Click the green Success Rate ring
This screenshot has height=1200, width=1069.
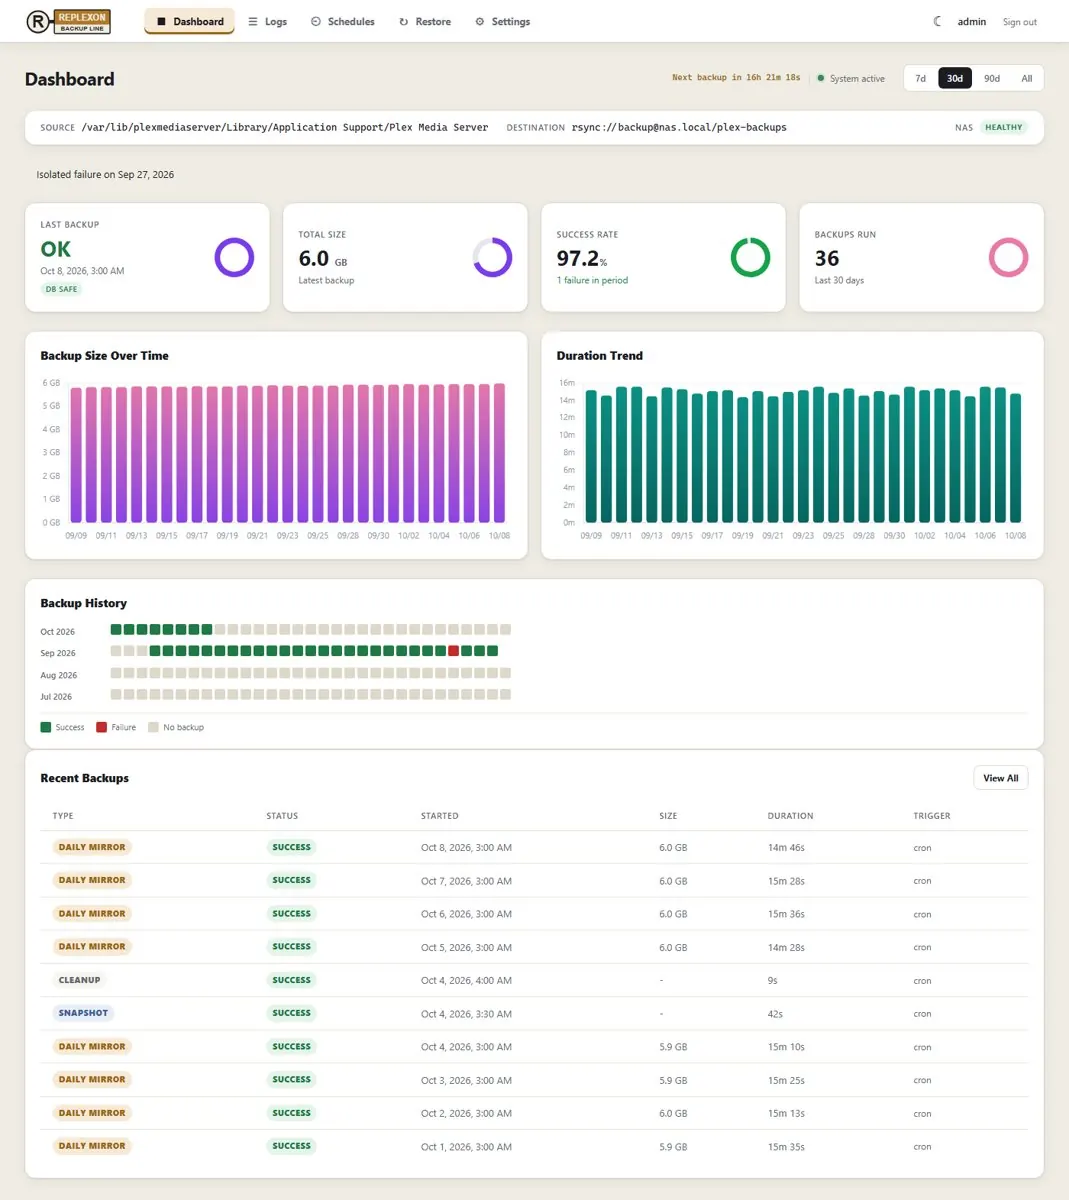coord(750,257)
